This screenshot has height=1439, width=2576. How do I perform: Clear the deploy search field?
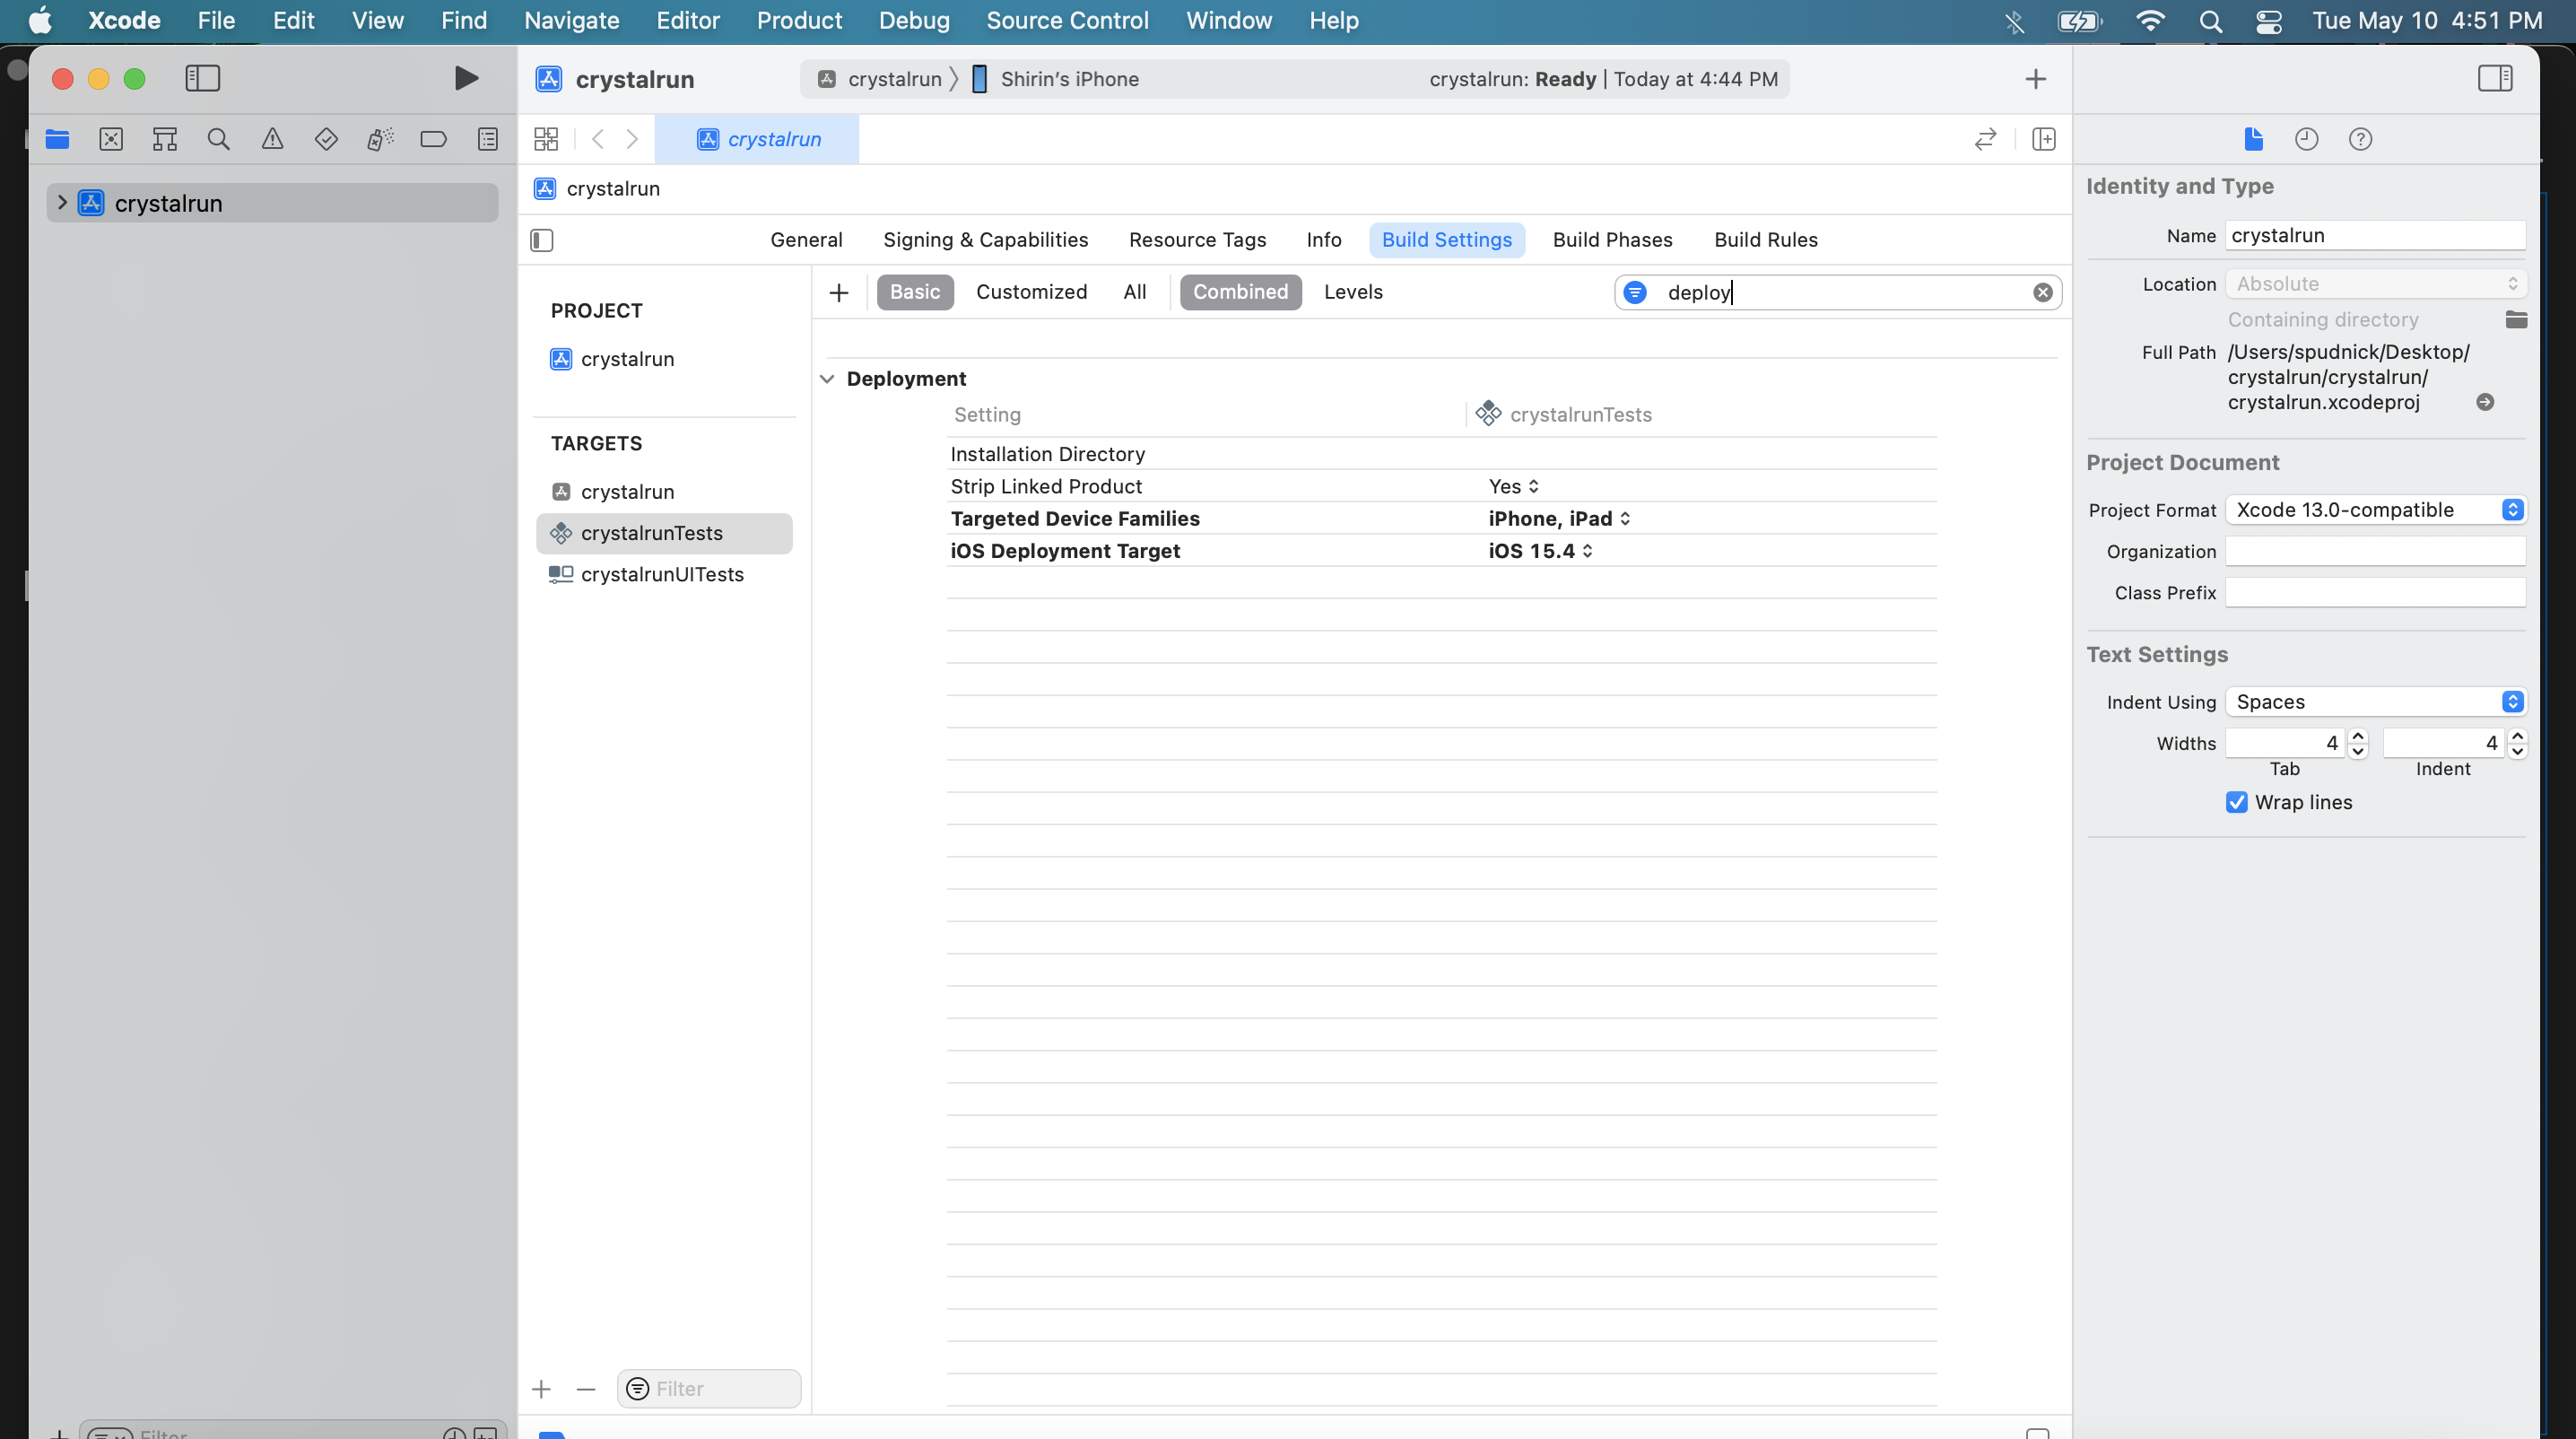[x=2042, y=292]
